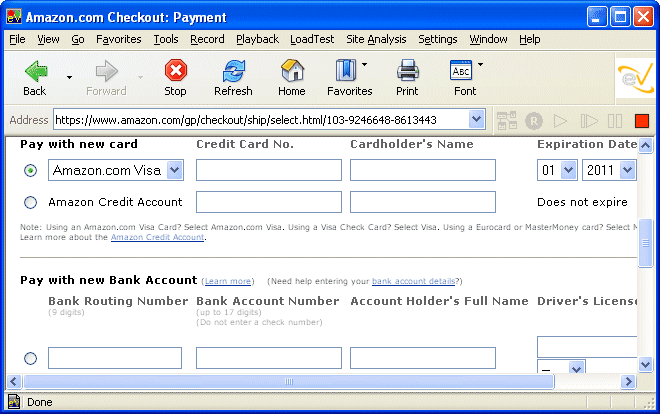Click the eValid title bar application icon
Screen dimensions: 660x414
[14, 16]
